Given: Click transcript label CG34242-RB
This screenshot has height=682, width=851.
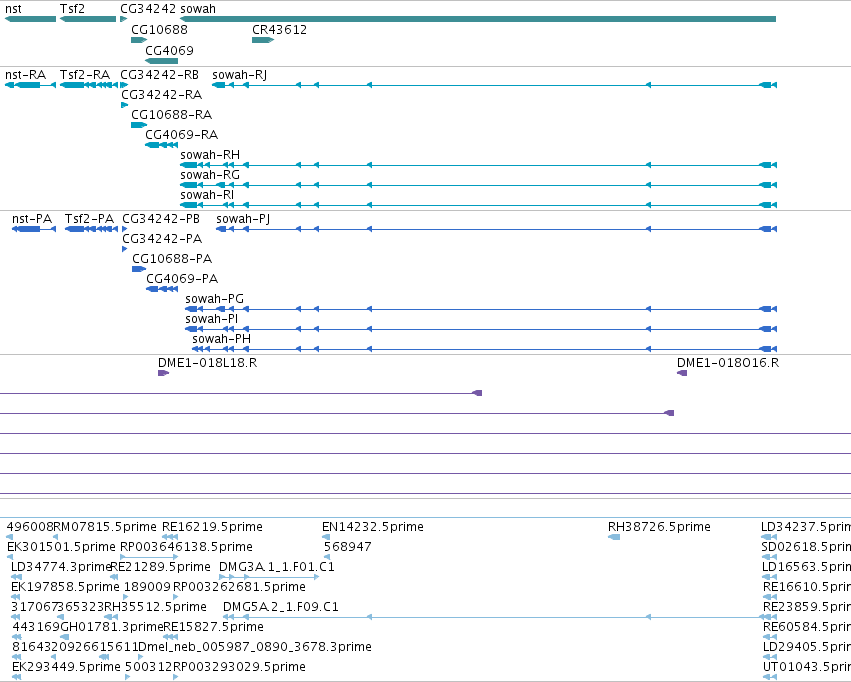Looking at the screenshot, I should [x=160, y=74].
